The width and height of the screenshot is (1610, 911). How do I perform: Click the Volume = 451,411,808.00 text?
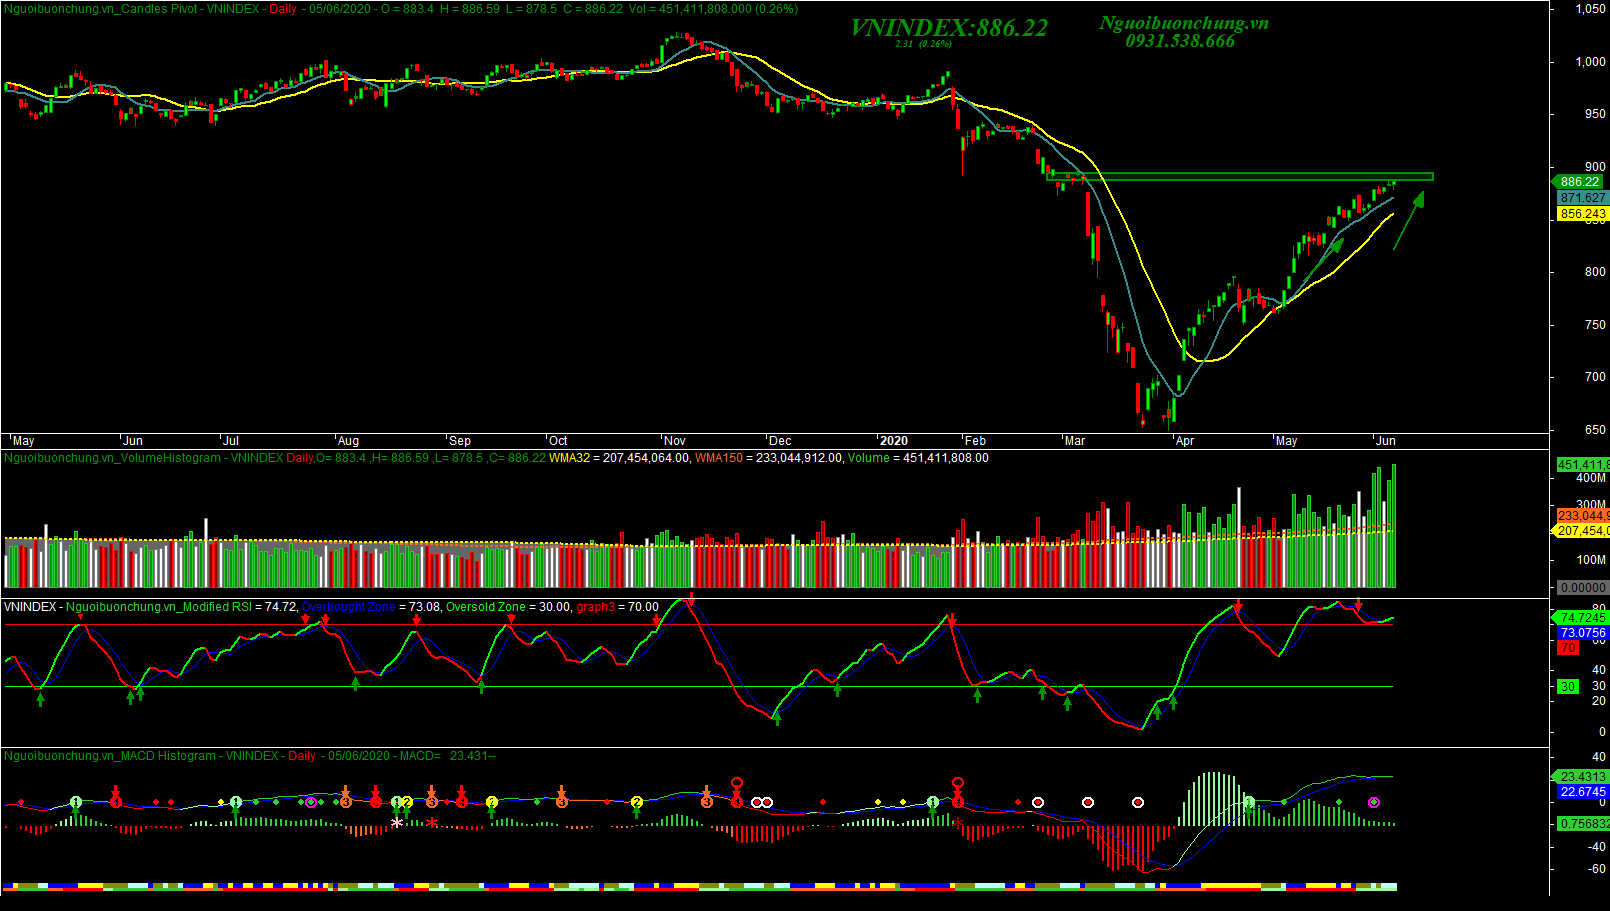[x=918, y=458]
